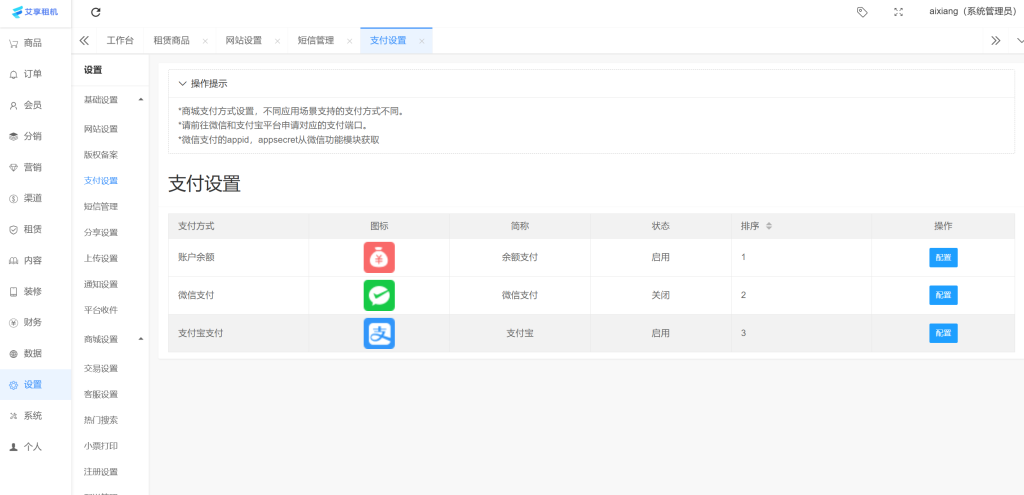Open the 会员 sidebar menu
The image size is (1024, 495).
35,105
